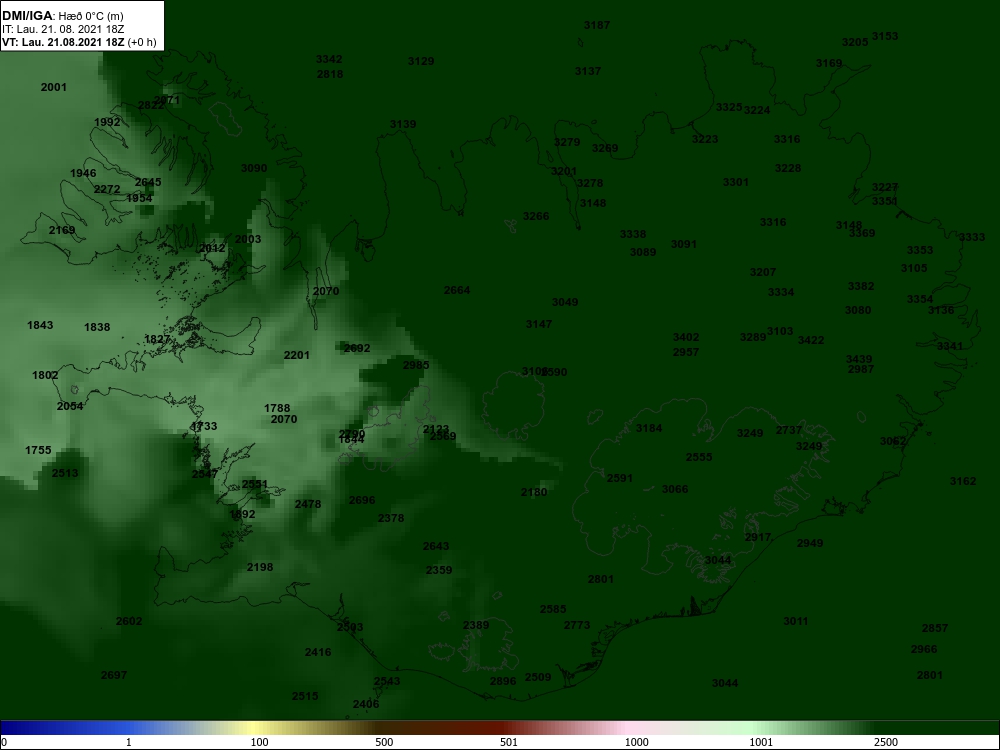
Task: Select the map value 3011
Action: (796, 622)
